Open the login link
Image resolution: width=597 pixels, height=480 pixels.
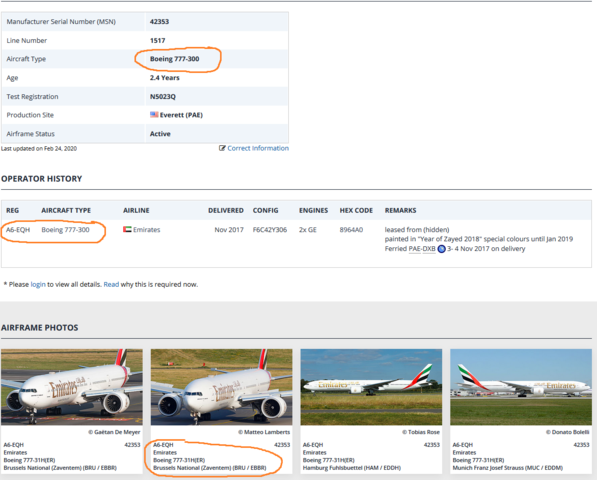(38, 284)
